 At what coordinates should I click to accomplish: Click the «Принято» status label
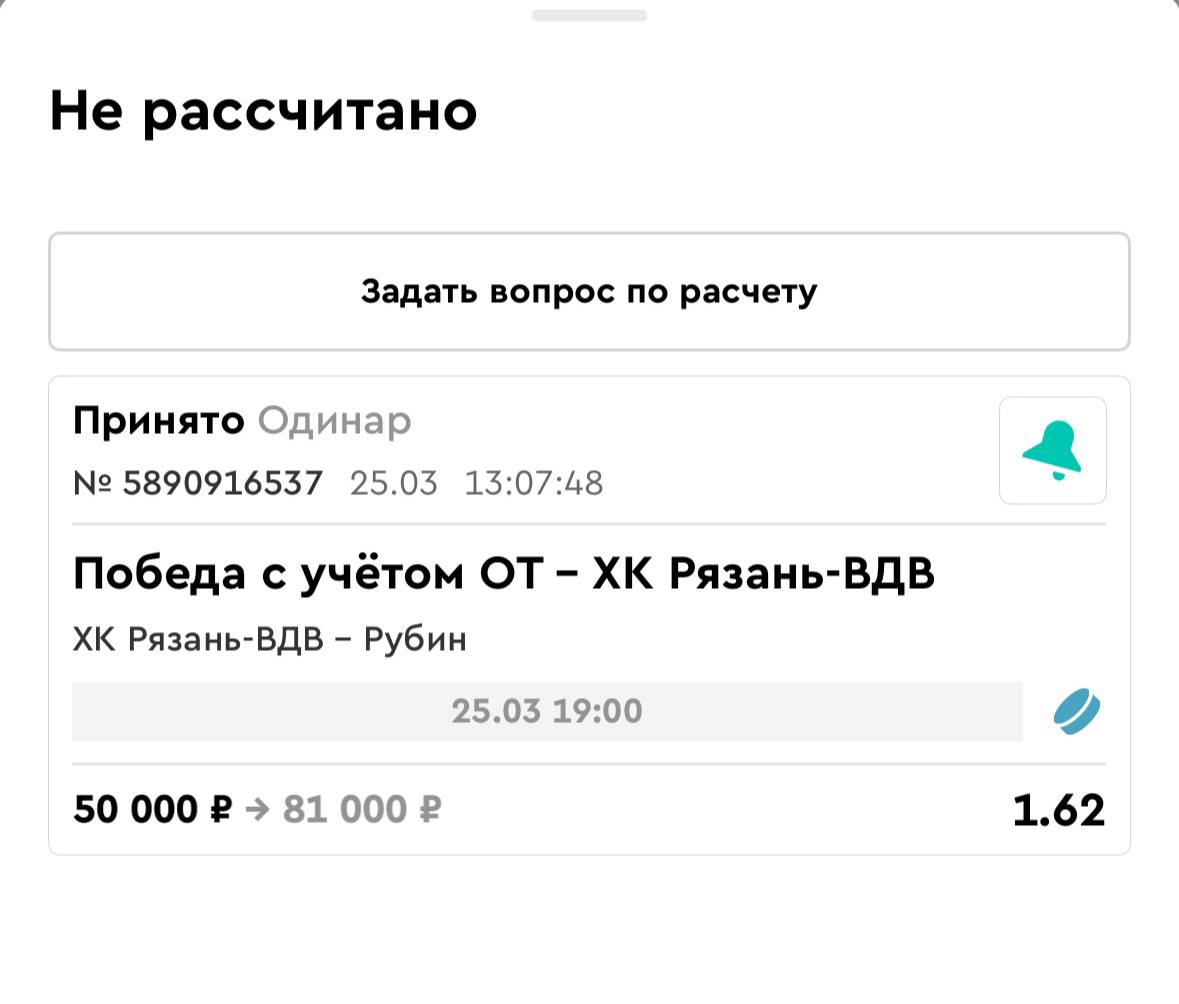point(158,421)
